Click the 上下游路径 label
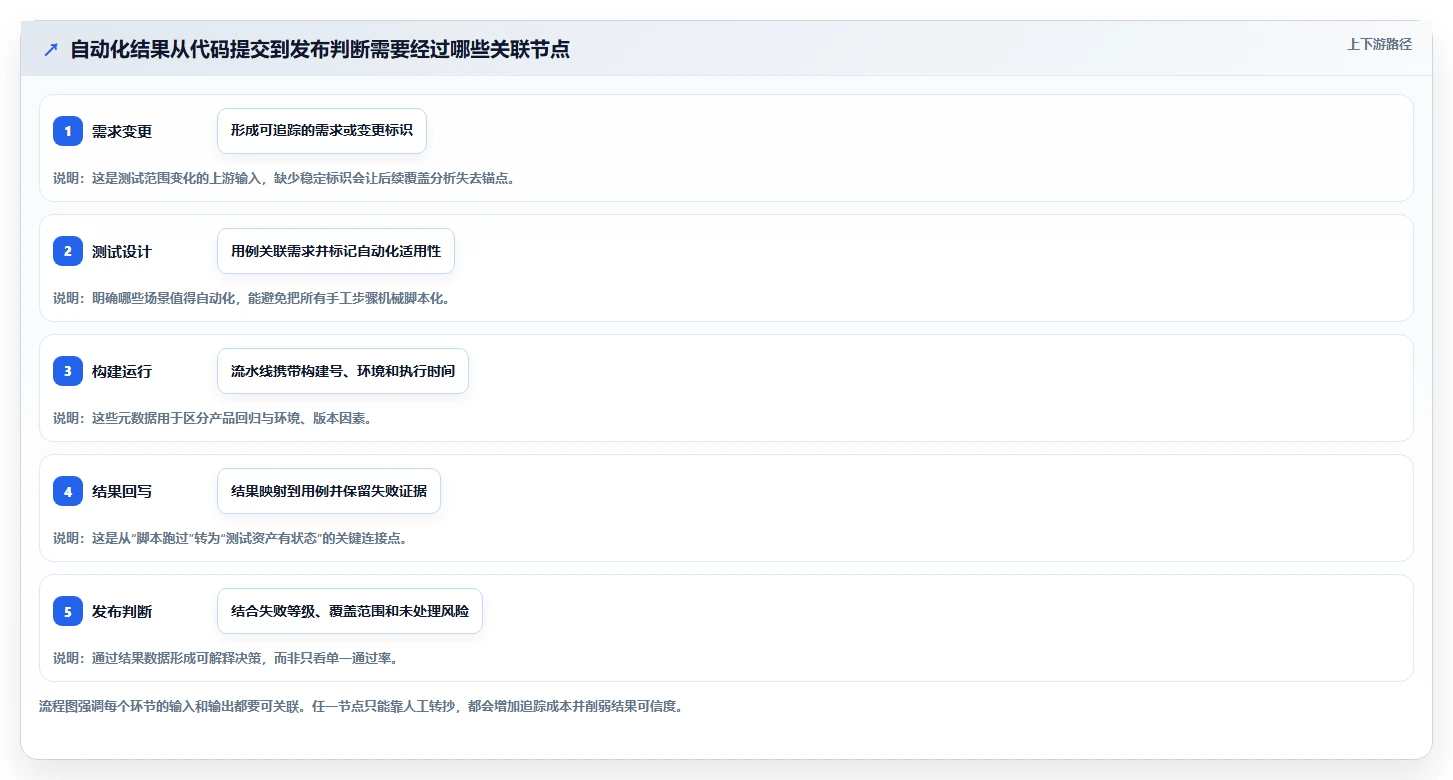 (1379, 44)
